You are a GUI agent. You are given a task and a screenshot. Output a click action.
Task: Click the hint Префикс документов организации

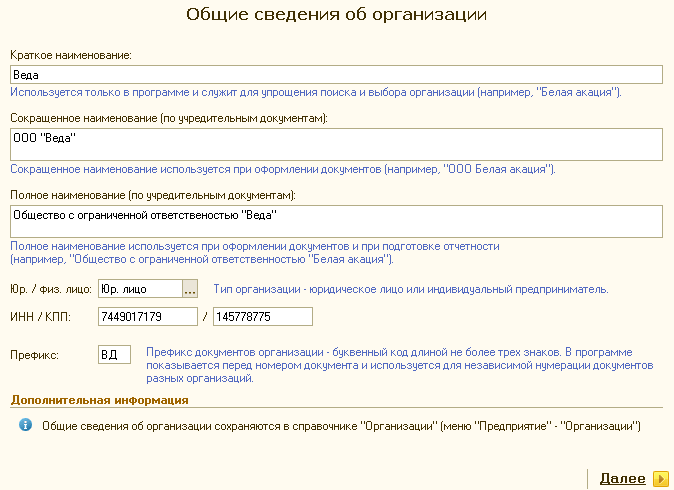click(400, 365)
